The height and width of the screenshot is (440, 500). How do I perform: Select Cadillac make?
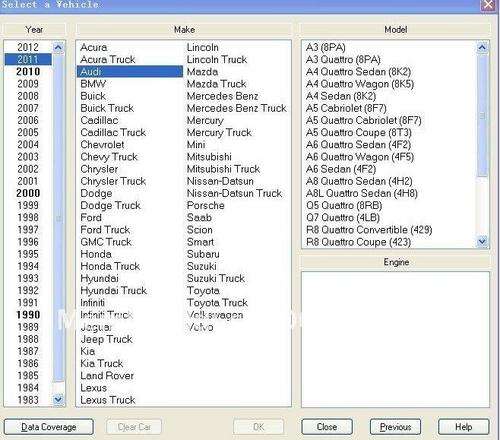[99, 120]
